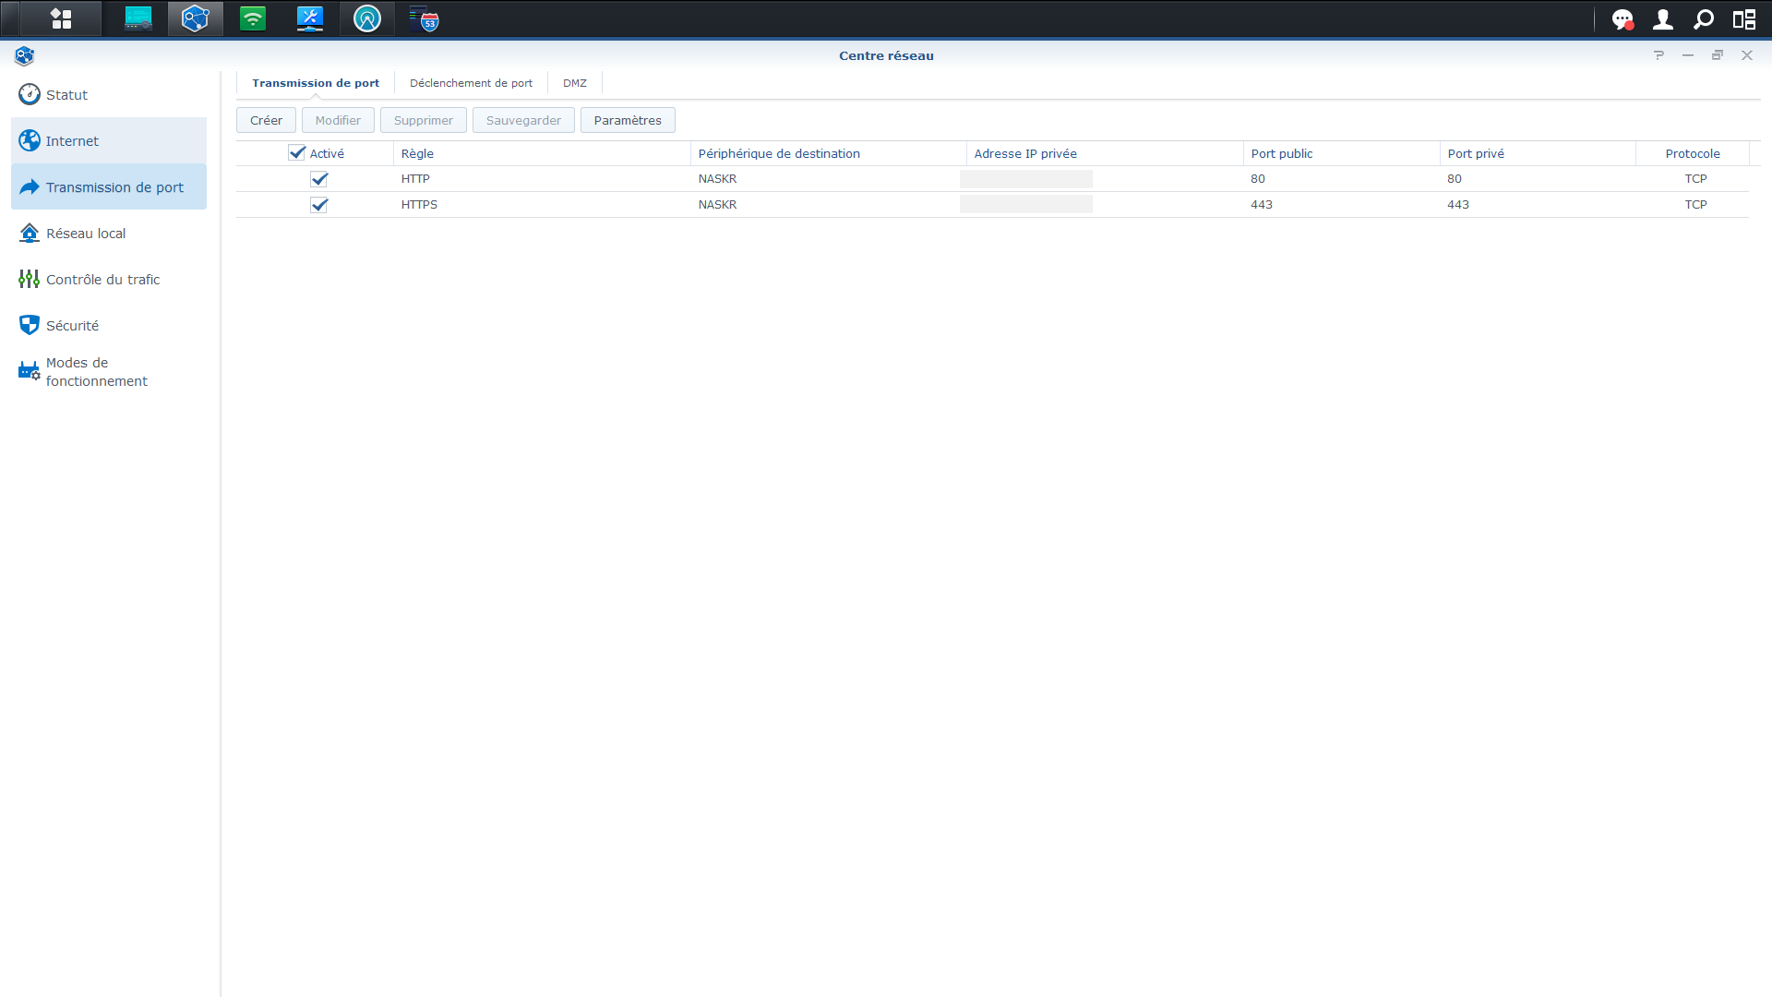1772x997 pixels.
Task: Toggle the Activé header checkbox
Action: (x=297, y=153)
